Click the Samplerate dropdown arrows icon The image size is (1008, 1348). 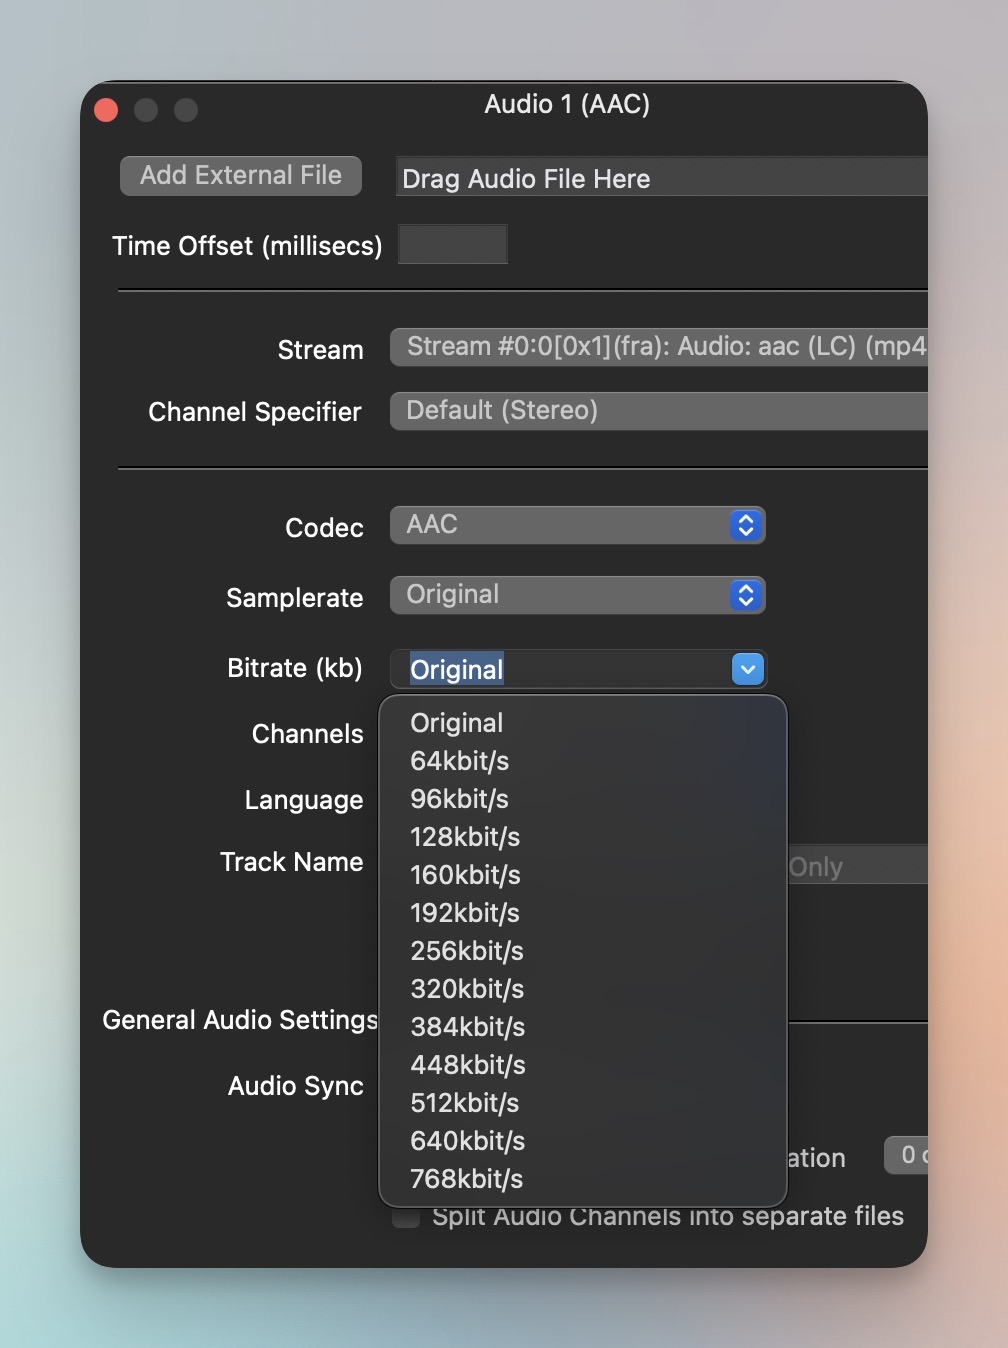click(x=746, y=595)
